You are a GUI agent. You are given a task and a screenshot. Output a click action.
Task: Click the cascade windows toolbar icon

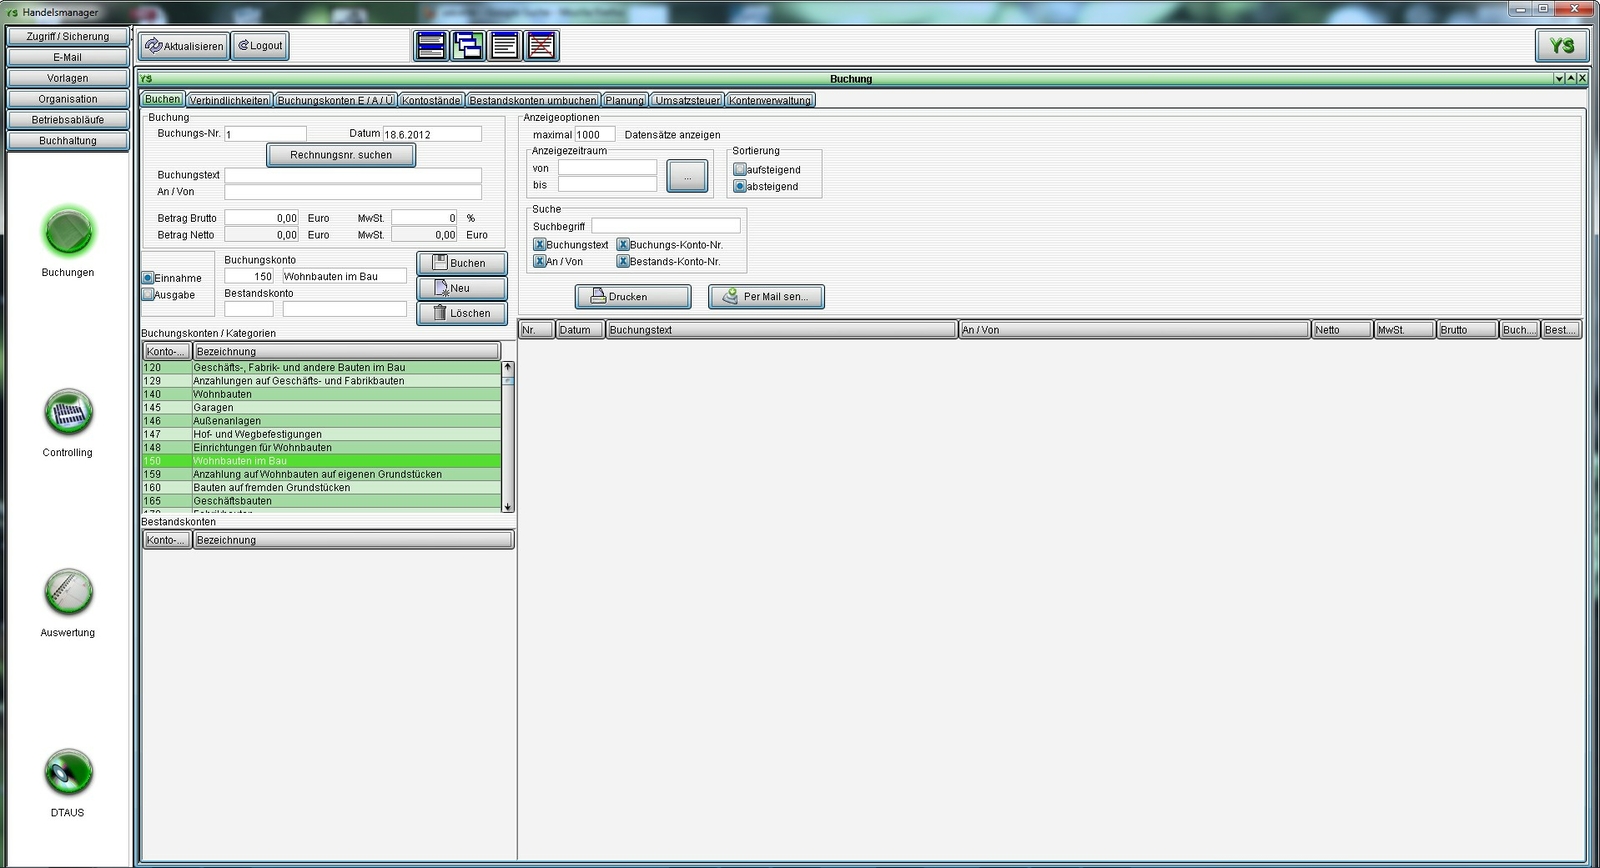(x=468, y=46)
